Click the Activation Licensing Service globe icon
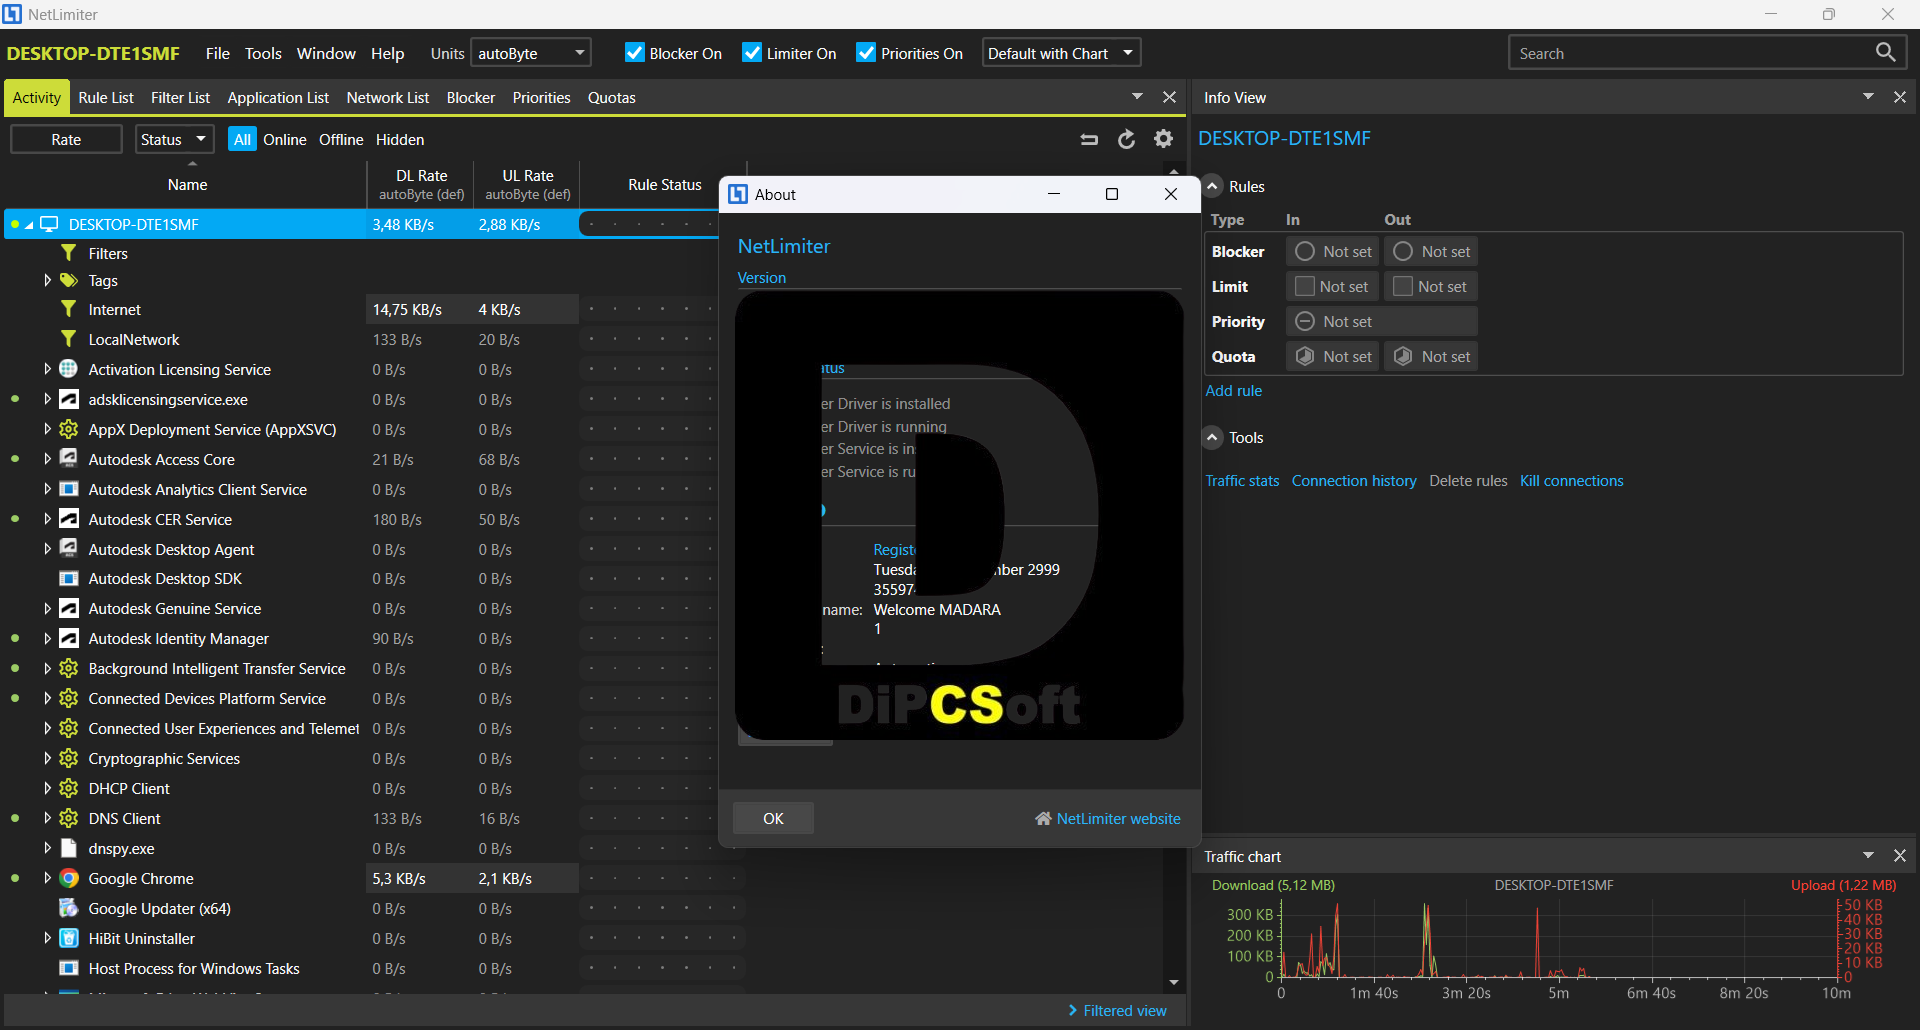The width and height of the screenshot is (1920, 1030). 69,369
